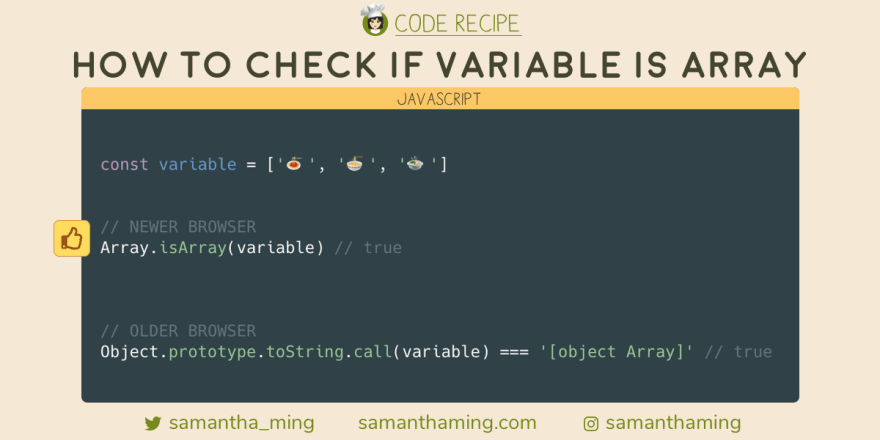The width and height of the screenshot is (880, 440).
Task: Click the OLDER BROWSER comment line
Action: coord(178,331)
